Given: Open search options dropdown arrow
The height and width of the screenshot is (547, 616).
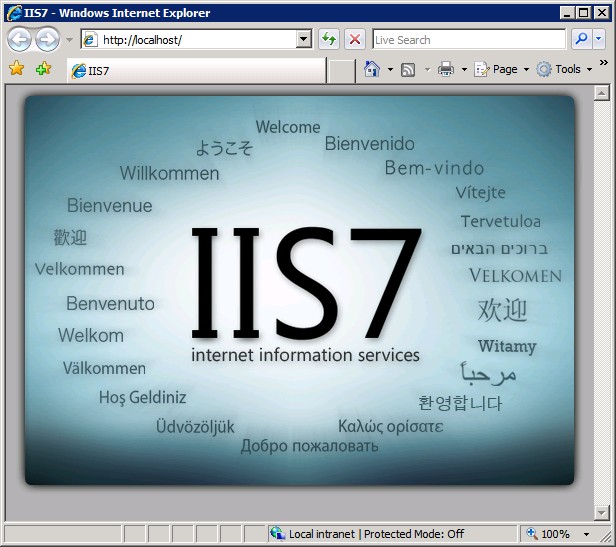Looking at the screenshot, I should 599,39.
